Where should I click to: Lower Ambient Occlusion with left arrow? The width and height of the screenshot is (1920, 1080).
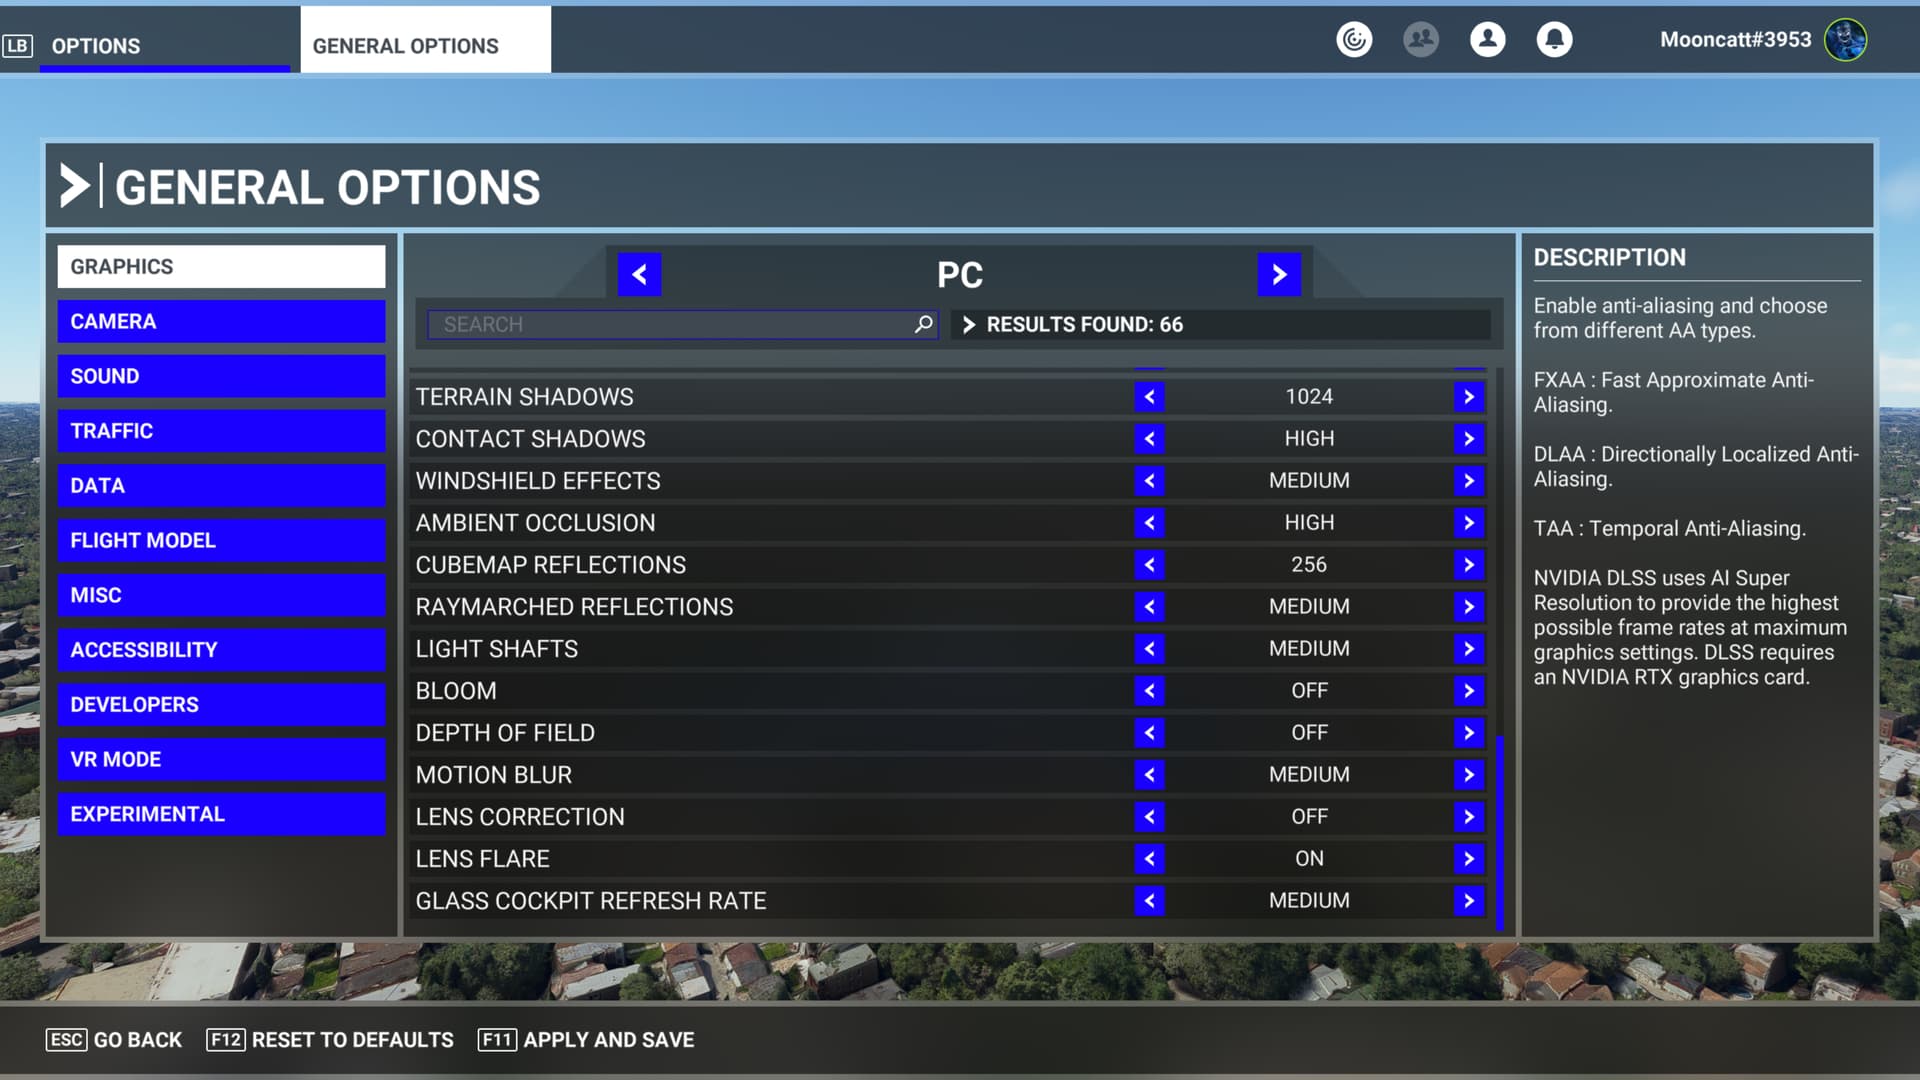[x=1149, y=523]
